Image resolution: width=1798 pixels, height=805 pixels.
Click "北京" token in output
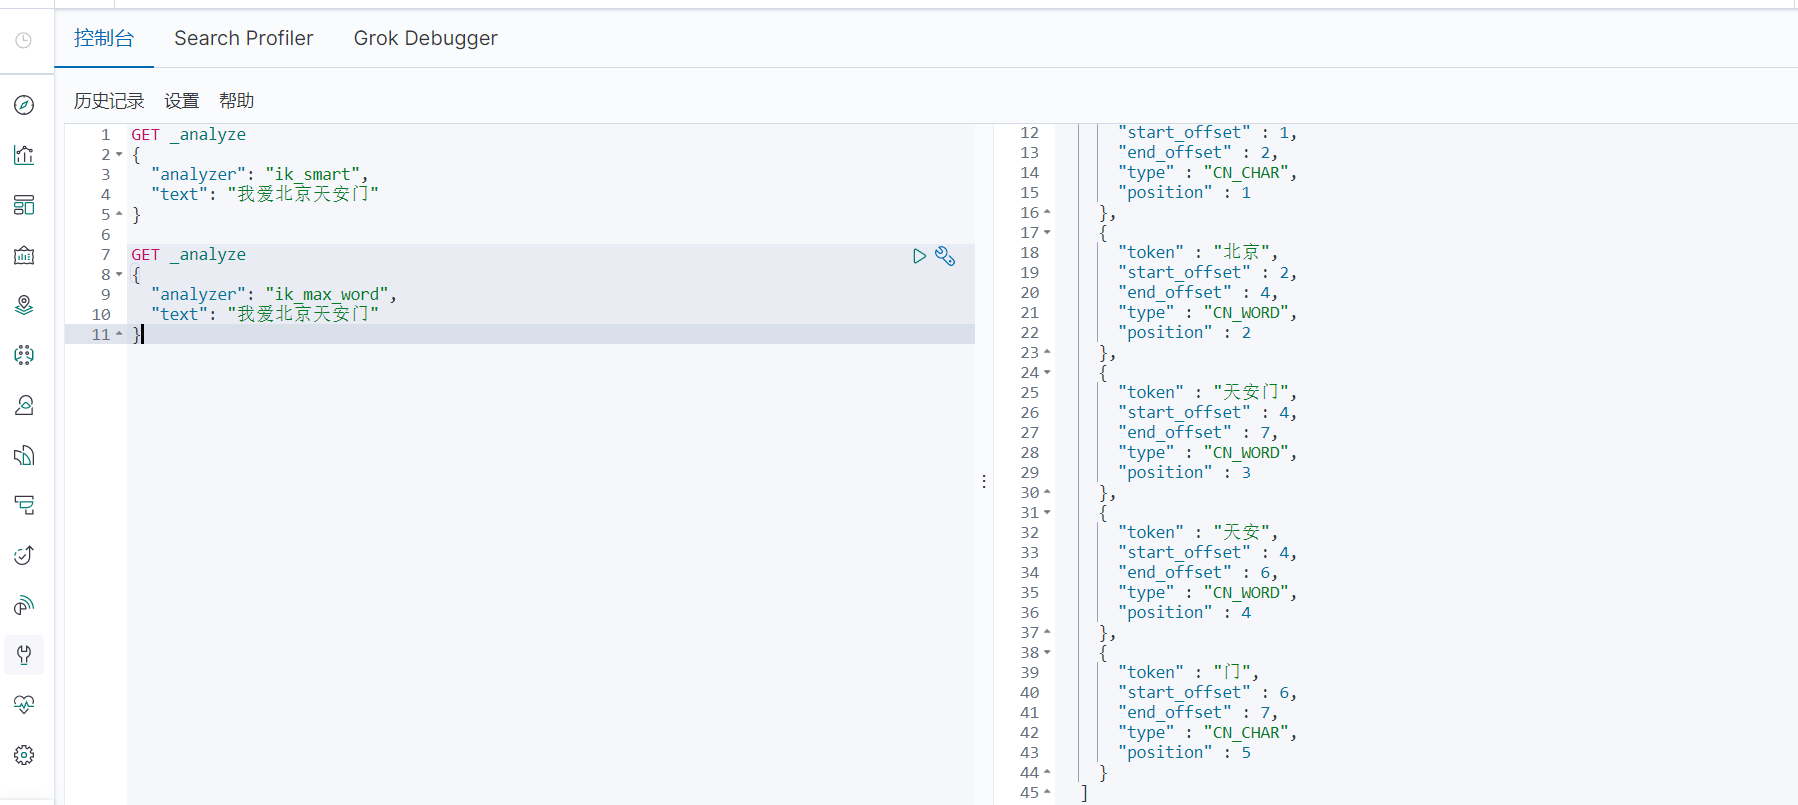click(1242, 252)
